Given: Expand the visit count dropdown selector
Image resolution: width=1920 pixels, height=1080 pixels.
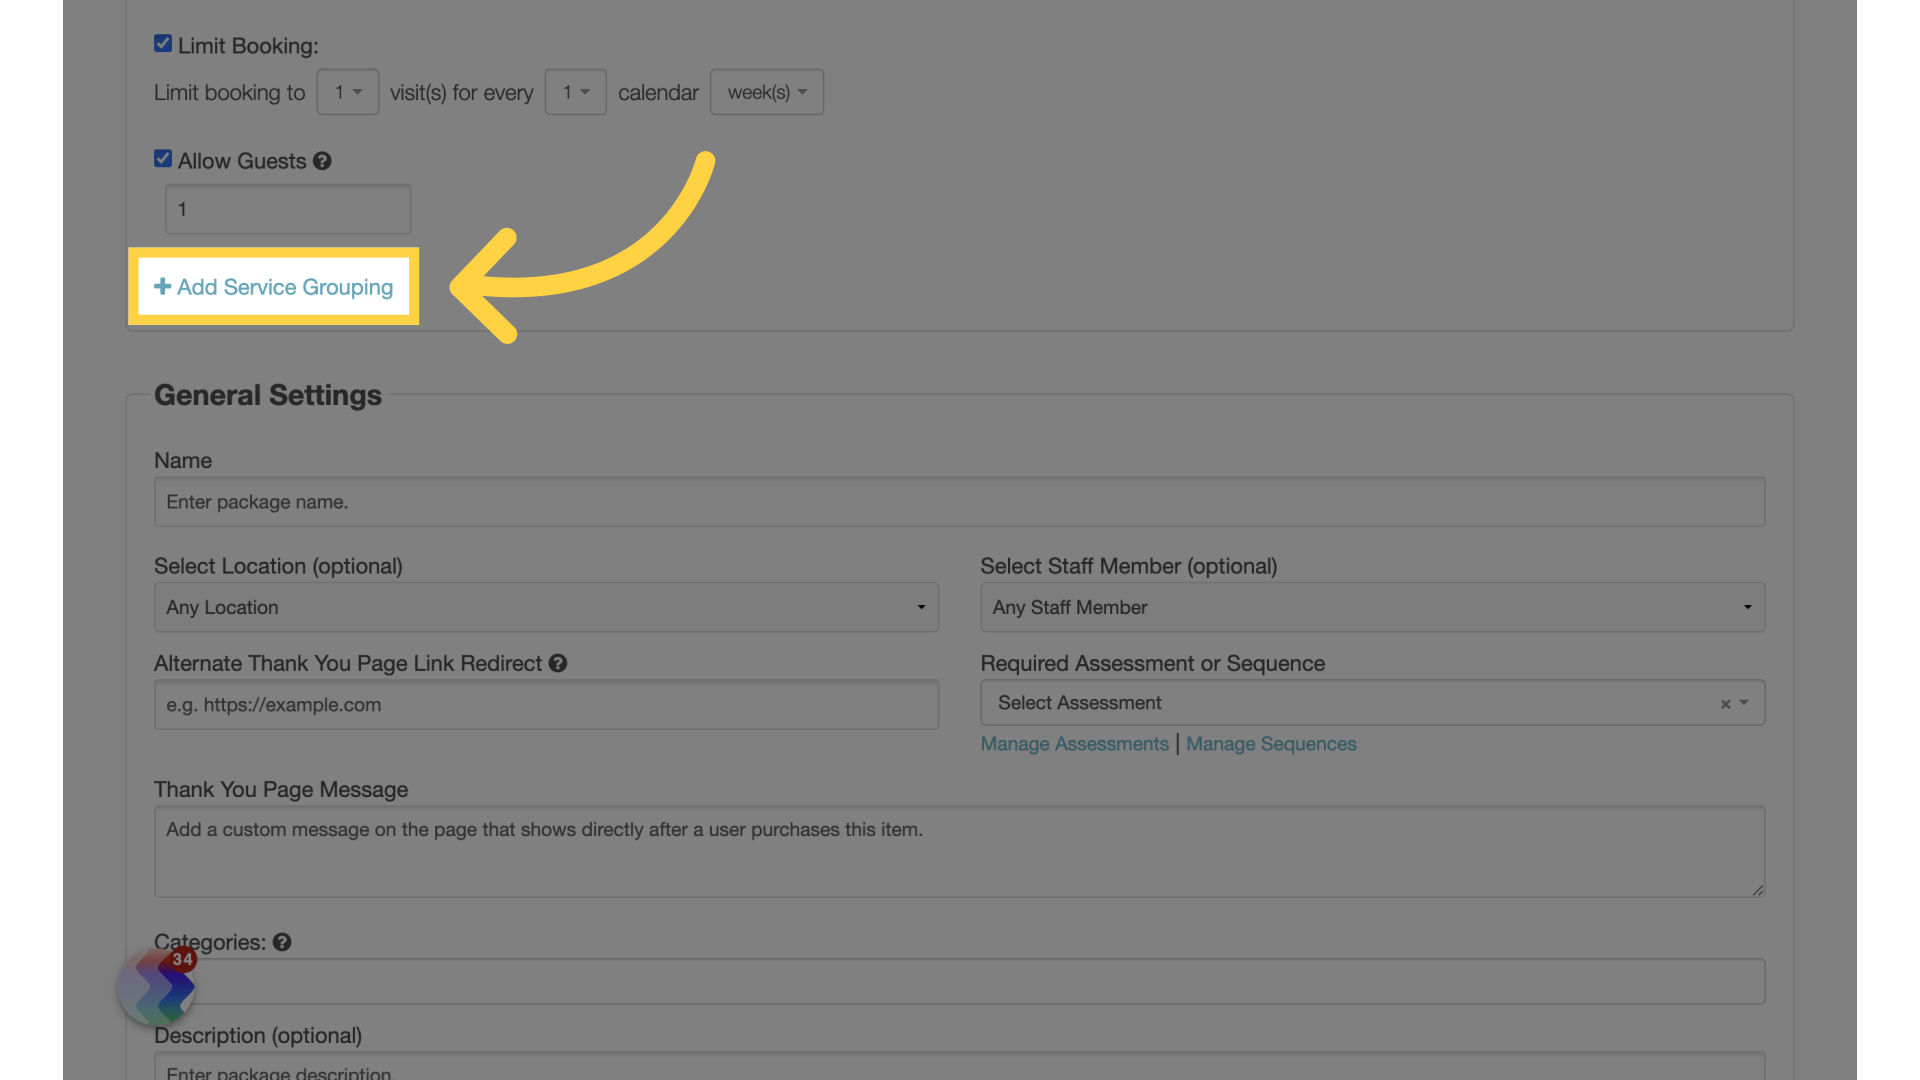Looking at the screenshot, I should click(345, 91).
